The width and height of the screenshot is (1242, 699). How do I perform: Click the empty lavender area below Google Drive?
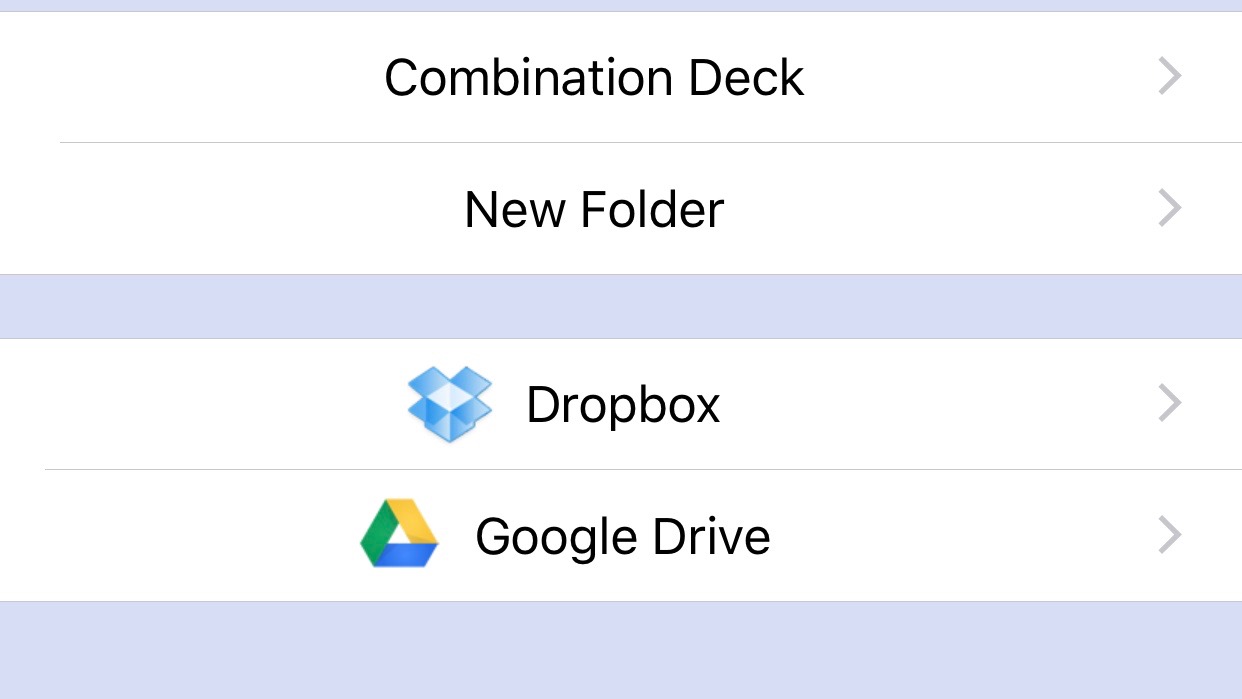[x=620, y=652]
